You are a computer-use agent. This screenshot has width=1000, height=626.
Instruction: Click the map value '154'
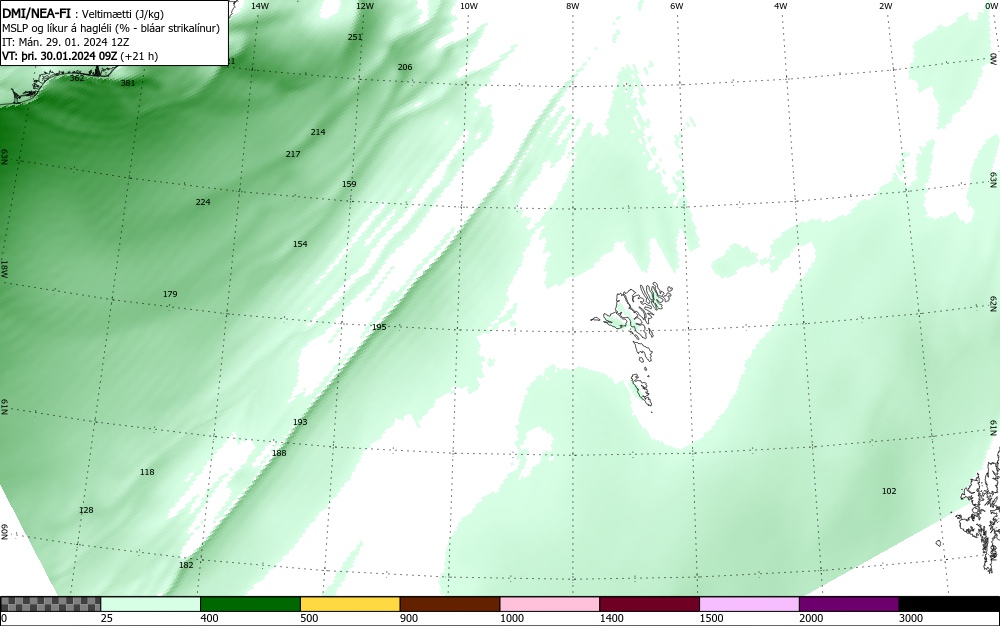[x=300, y=244]
